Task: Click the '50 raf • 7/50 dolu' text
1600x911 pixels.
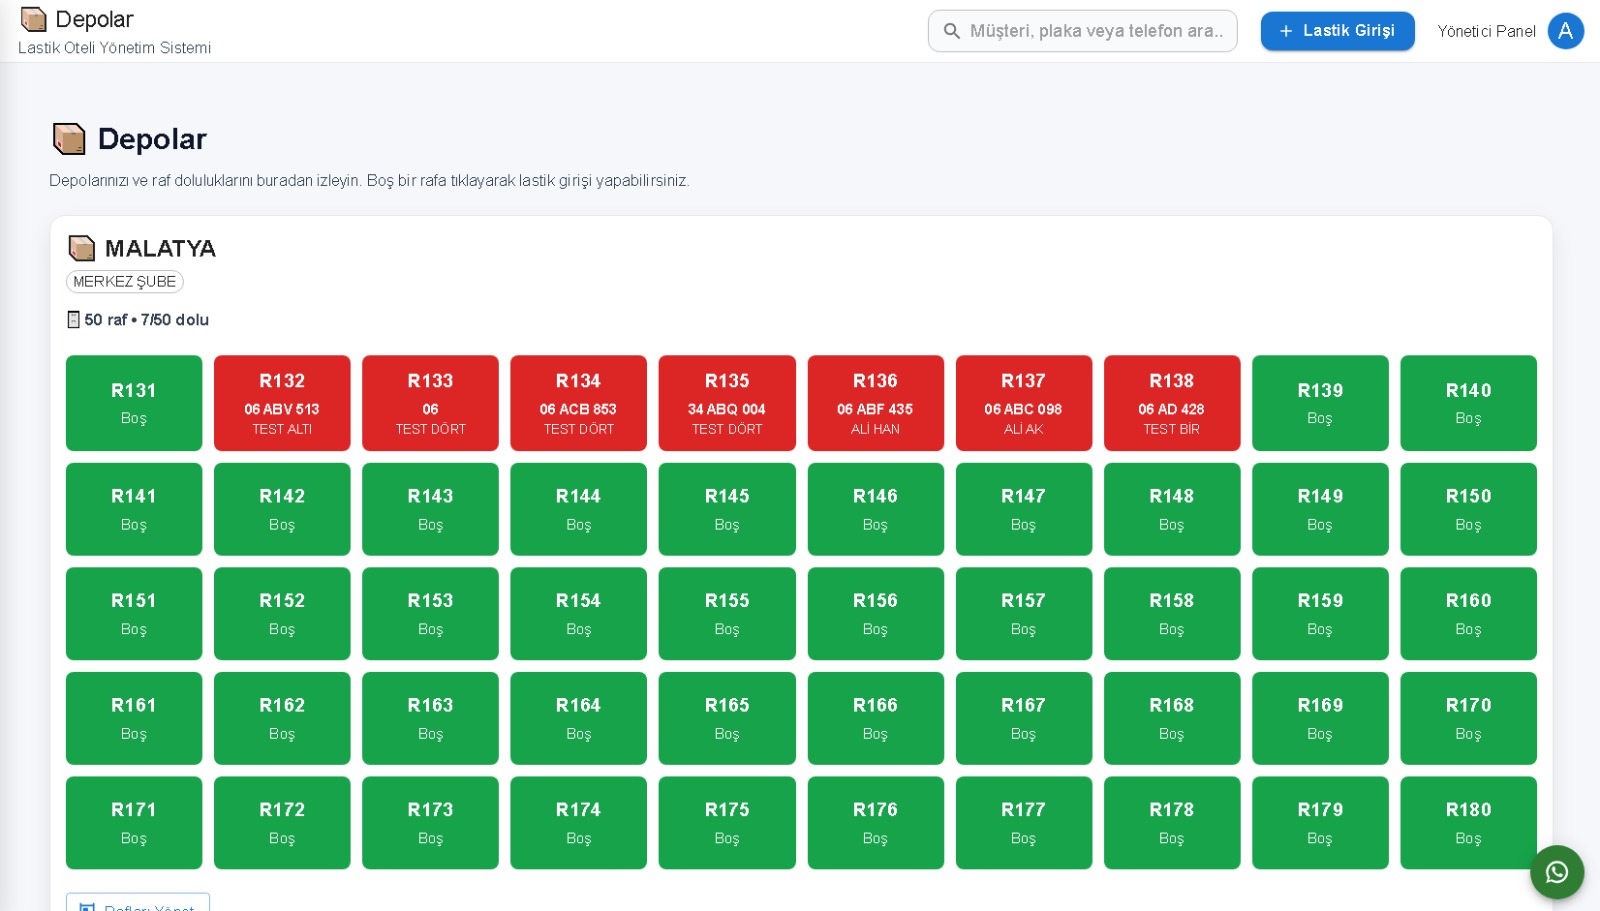Action: 147,320
